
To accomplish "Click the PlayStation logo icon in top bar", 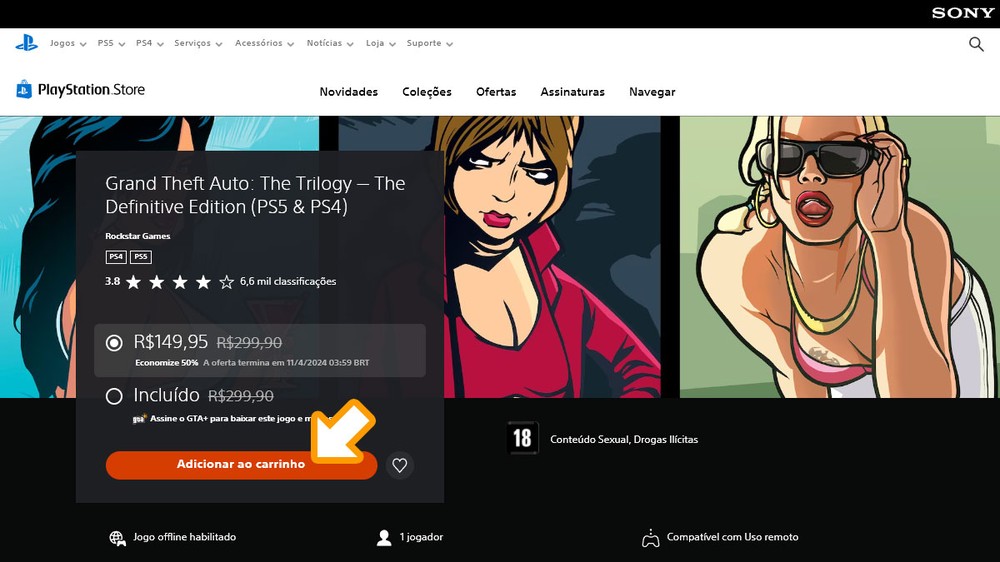I will coord(26,43).
